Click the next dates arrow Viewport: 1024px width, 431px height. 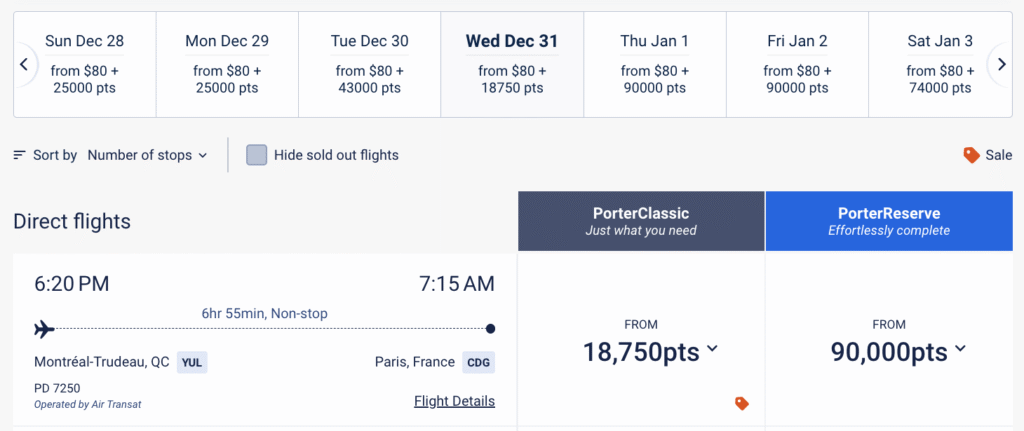tap(999, 64)
